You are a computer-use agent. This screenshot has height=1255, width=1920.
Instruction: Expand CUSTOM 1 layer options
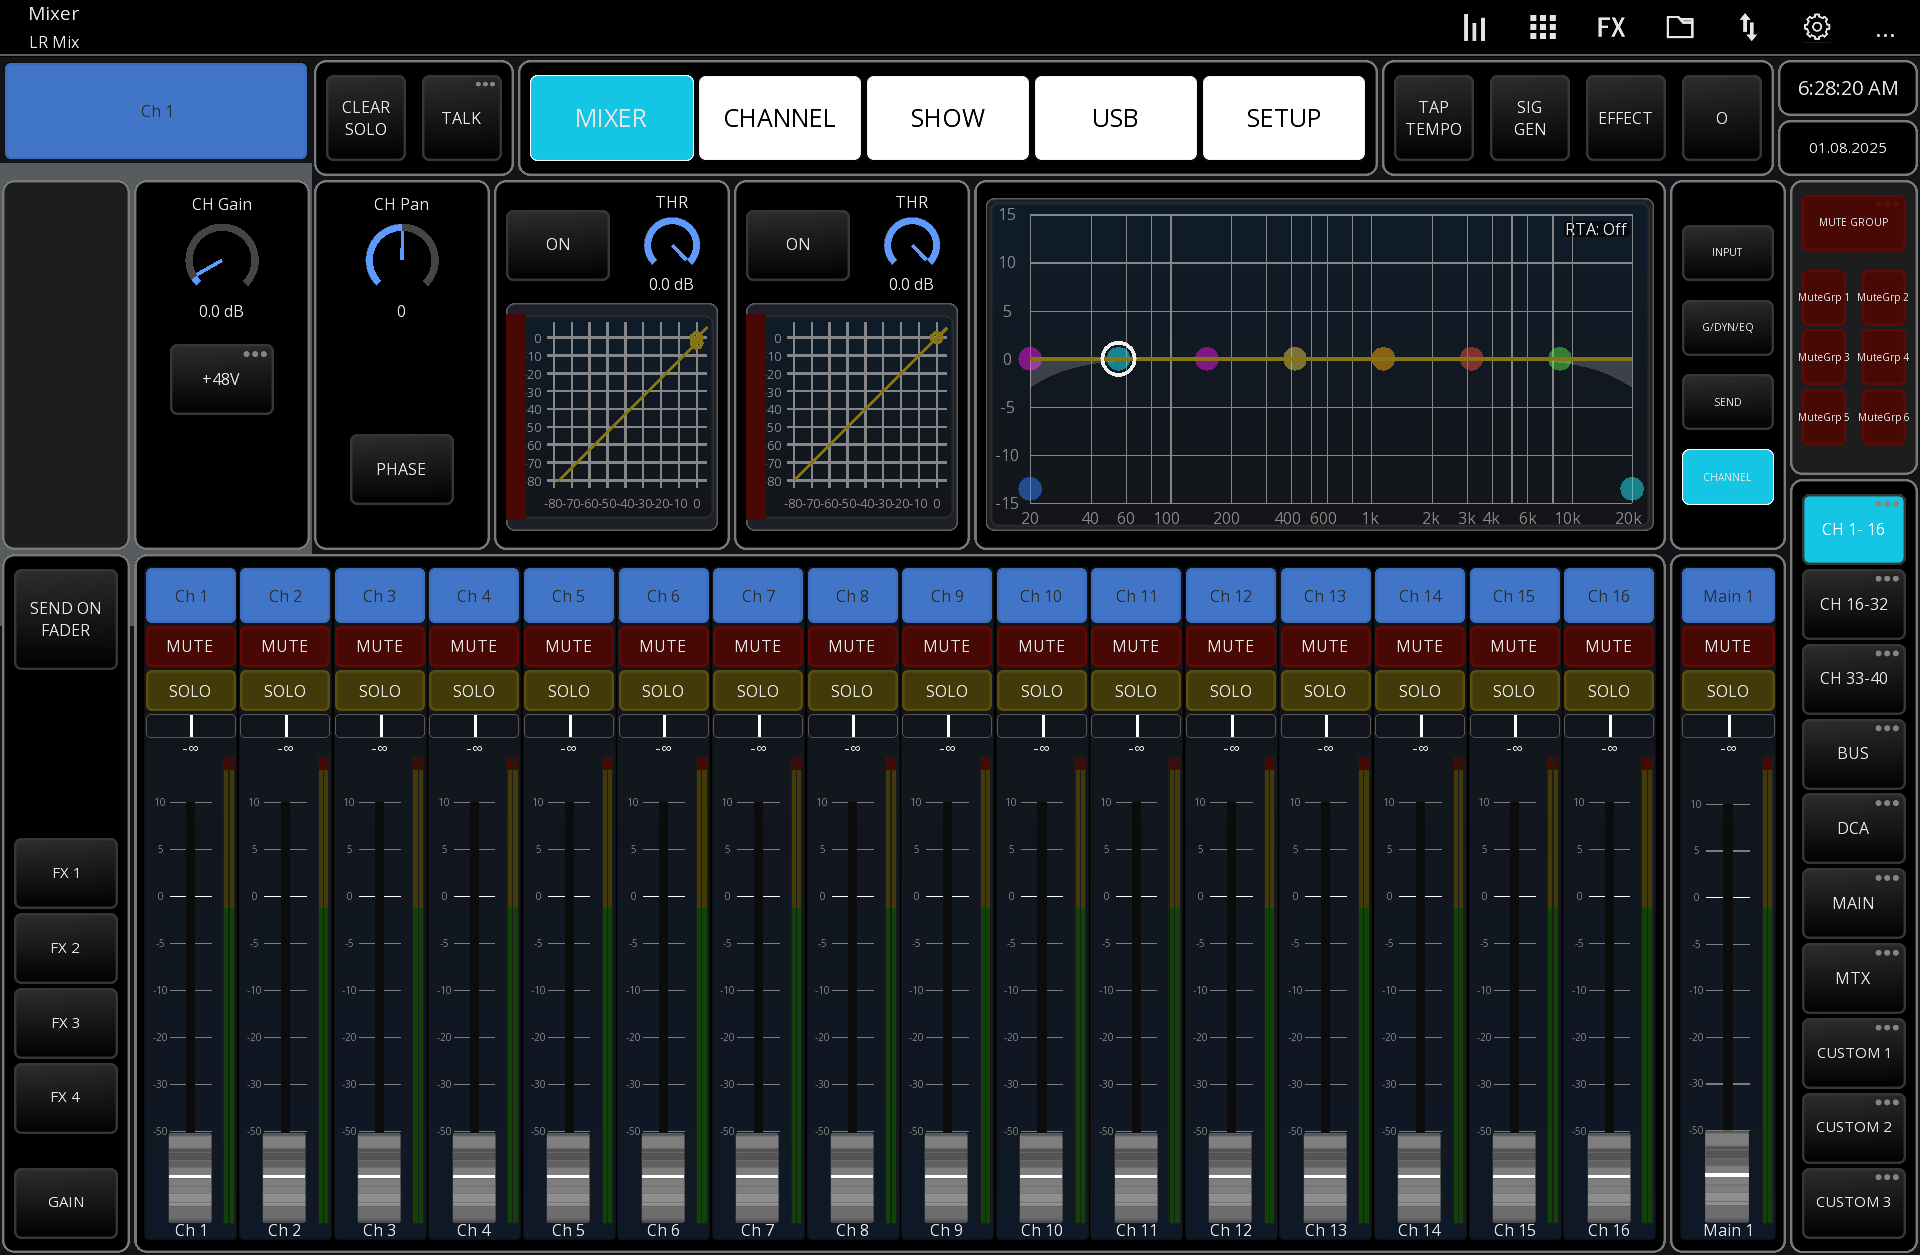(1888, 1027)
